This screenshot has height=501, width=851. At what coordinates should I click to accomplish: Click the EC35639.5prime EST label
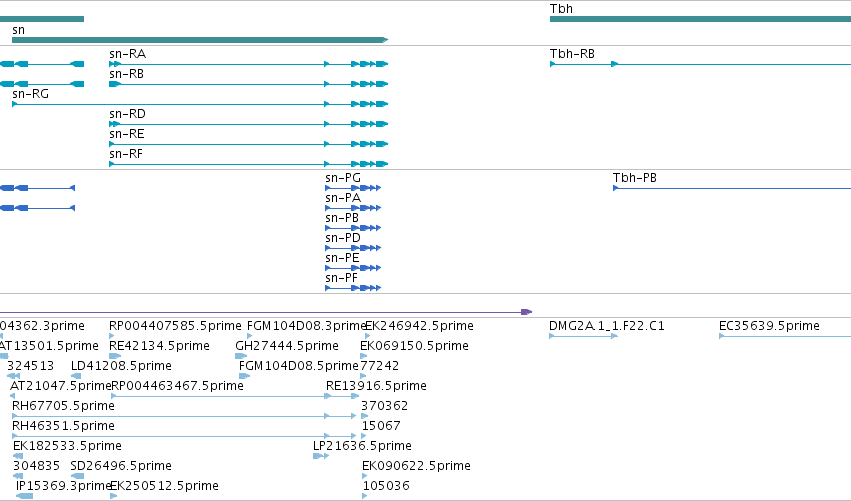[769, 326]
